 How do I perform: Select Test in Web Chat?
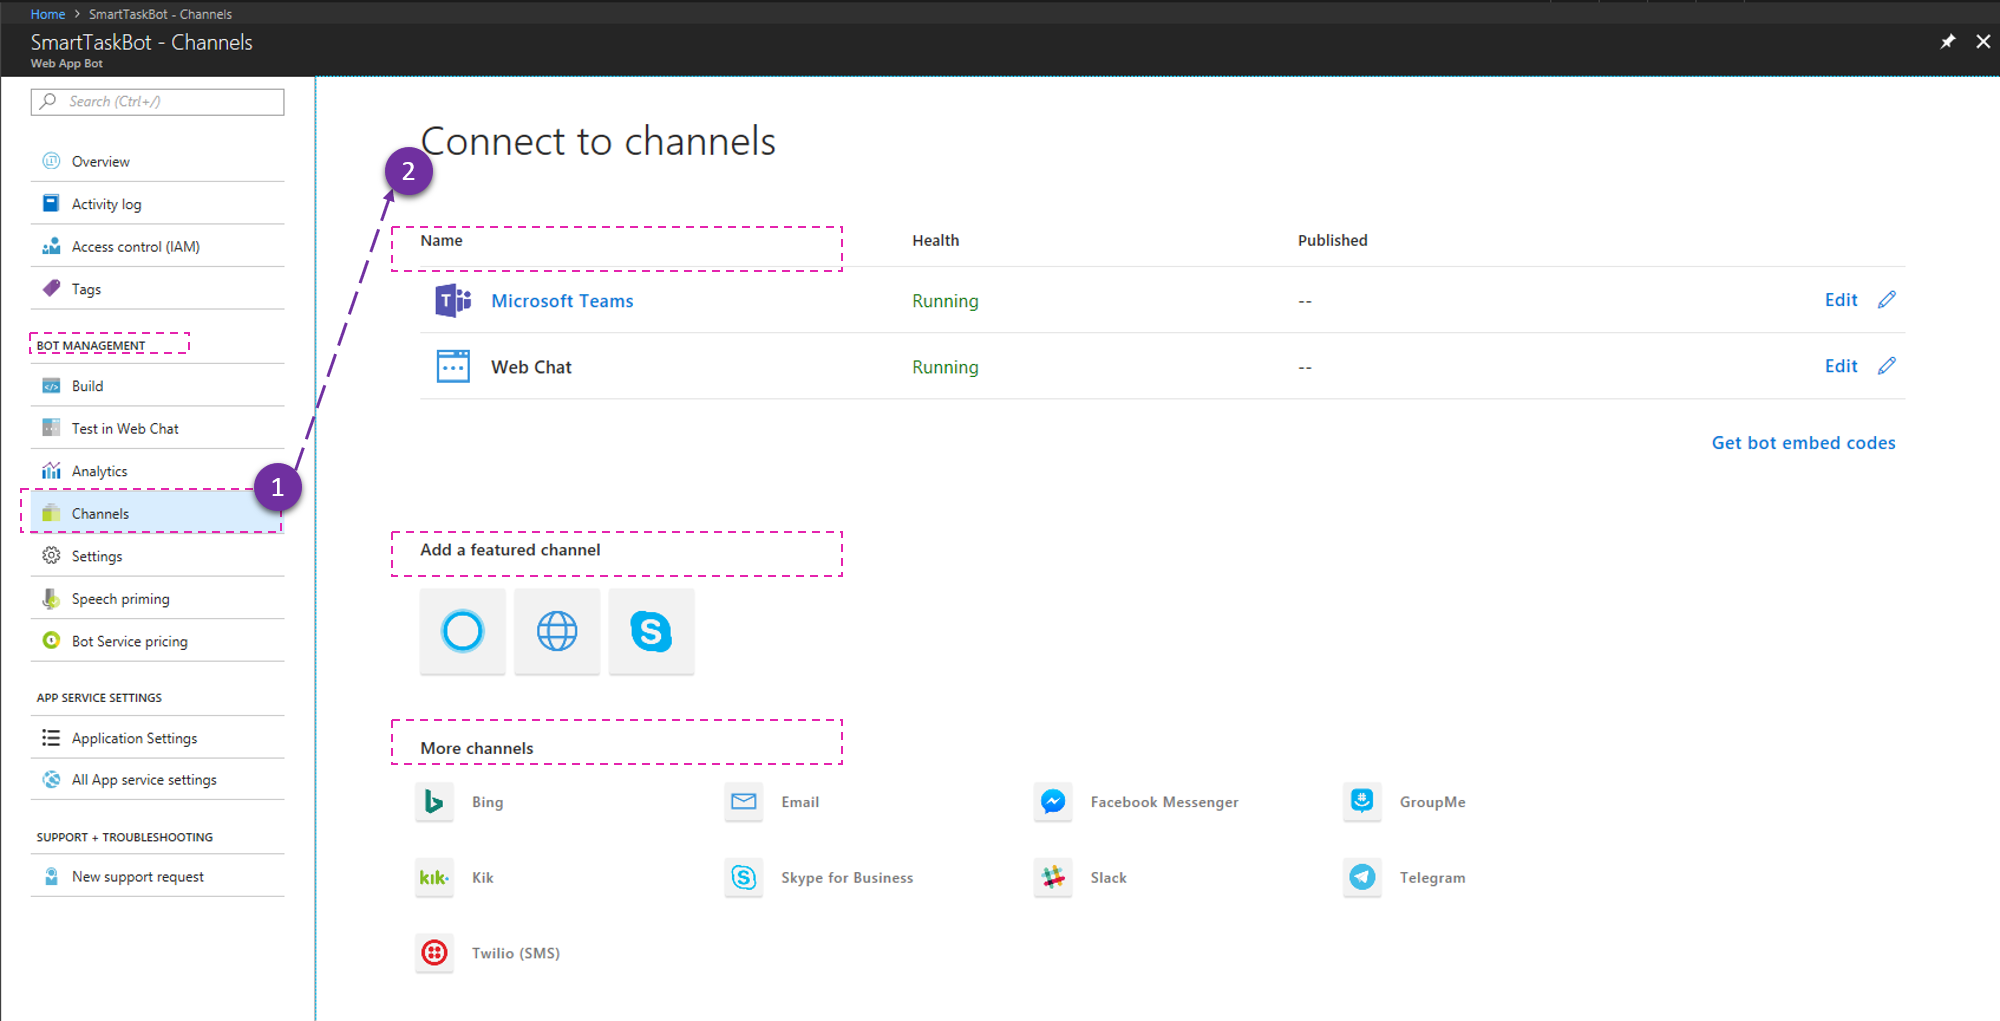point(124,428)
